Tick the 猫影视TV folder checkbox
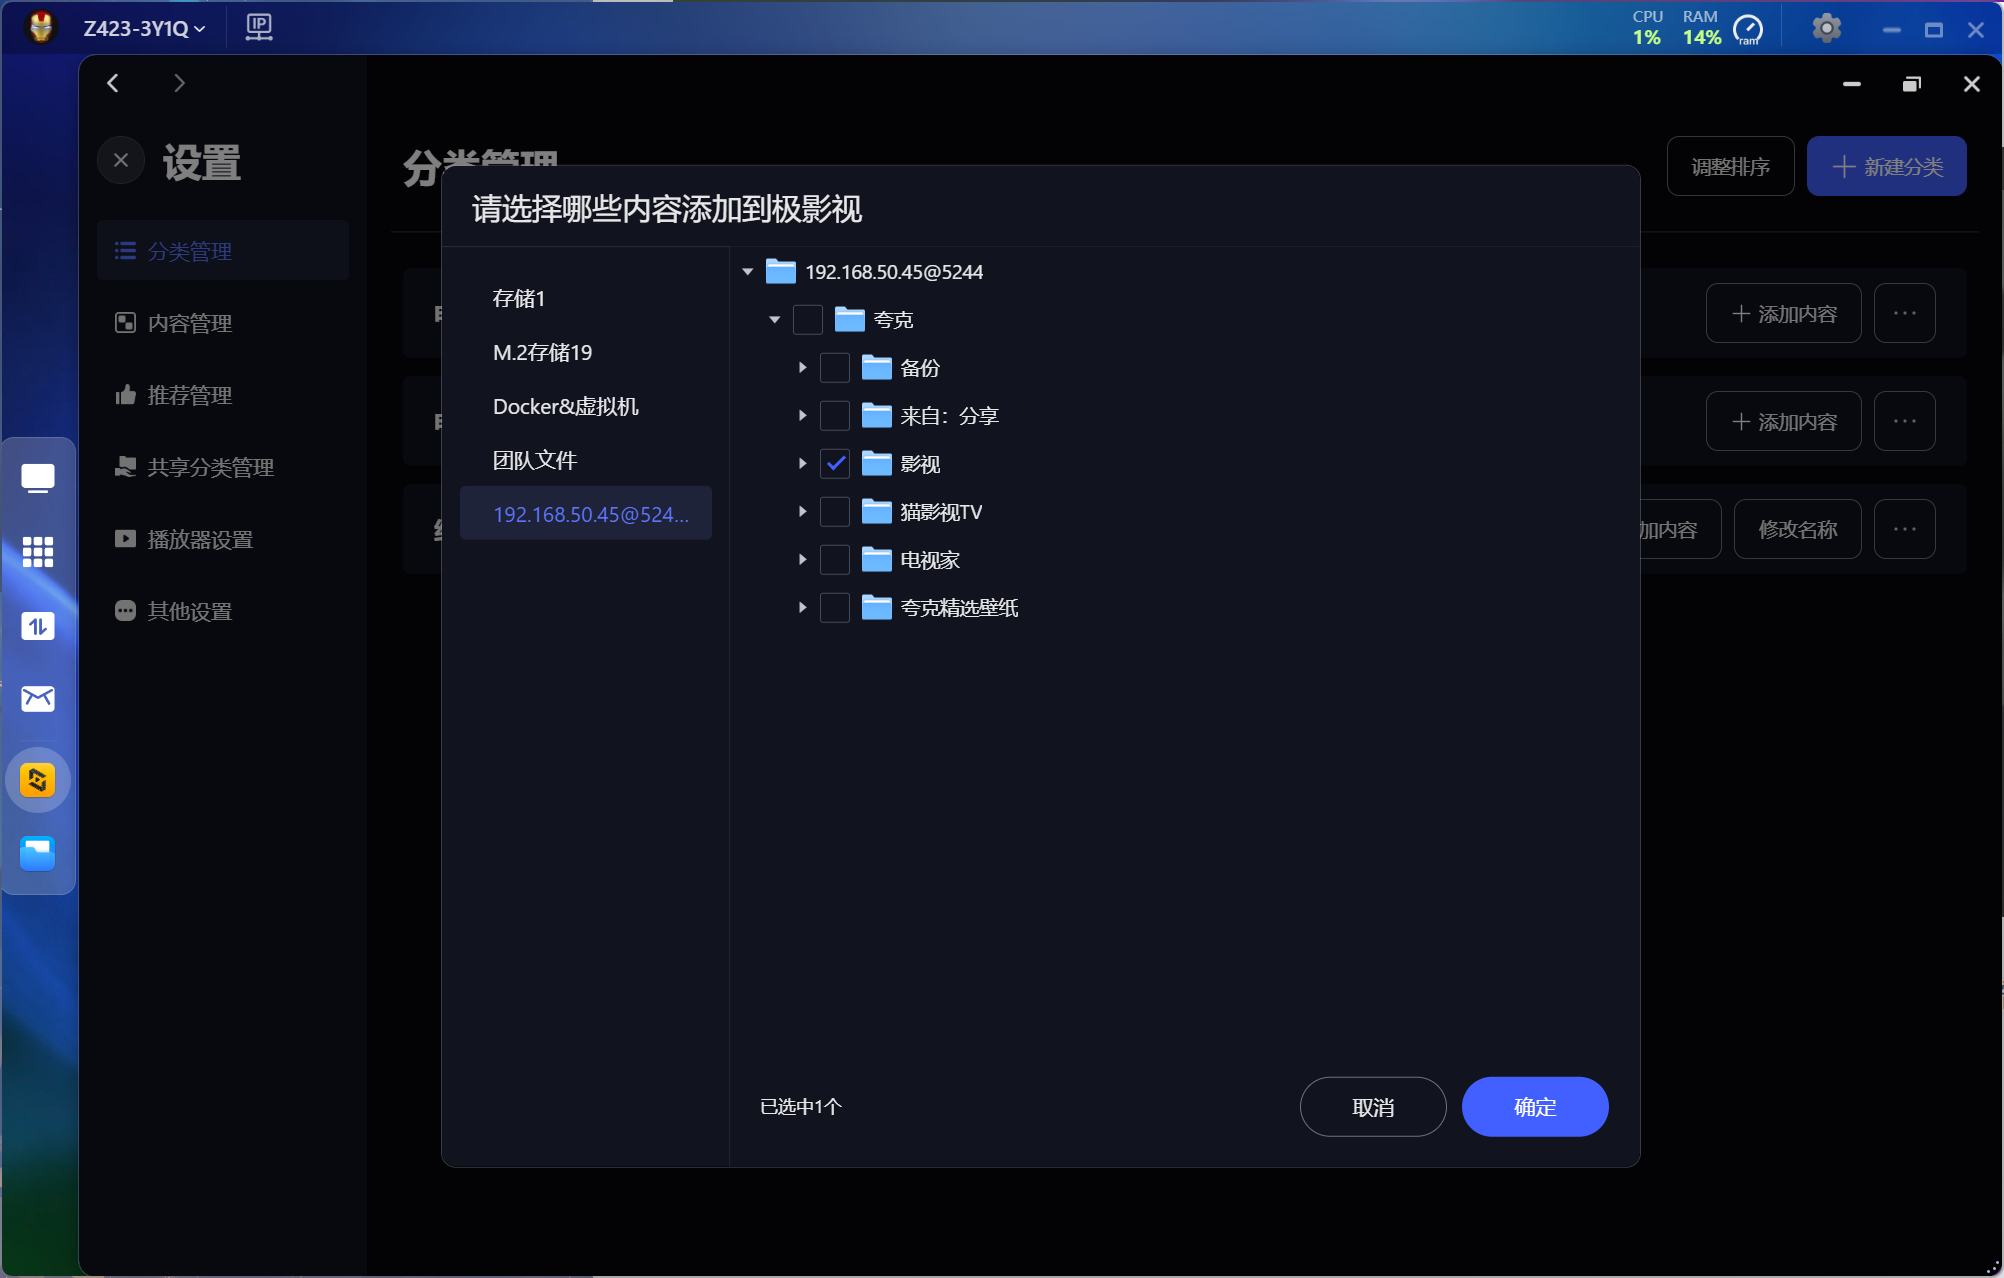Viewport: 2004px width, 1278px height. click(835, 512)
